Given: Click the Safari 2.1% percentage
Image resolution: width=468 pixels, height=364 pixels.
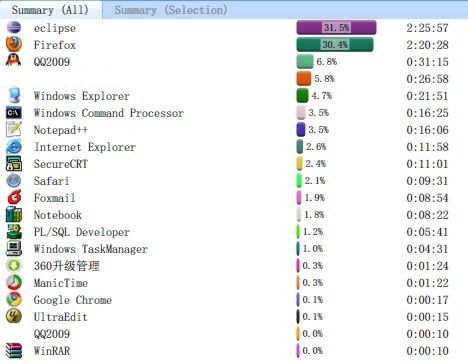Looking at the screenshot, I should click(315, 181).
